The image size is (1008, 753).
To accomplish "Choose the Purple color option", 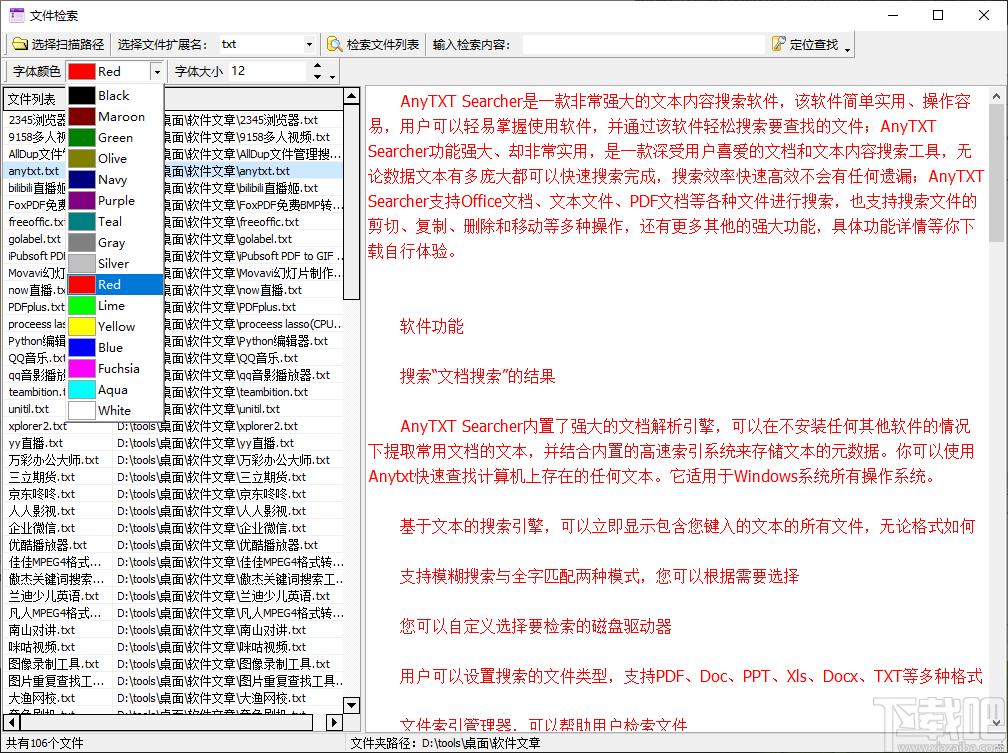I will pyautogui.click(x=115, y=201).
